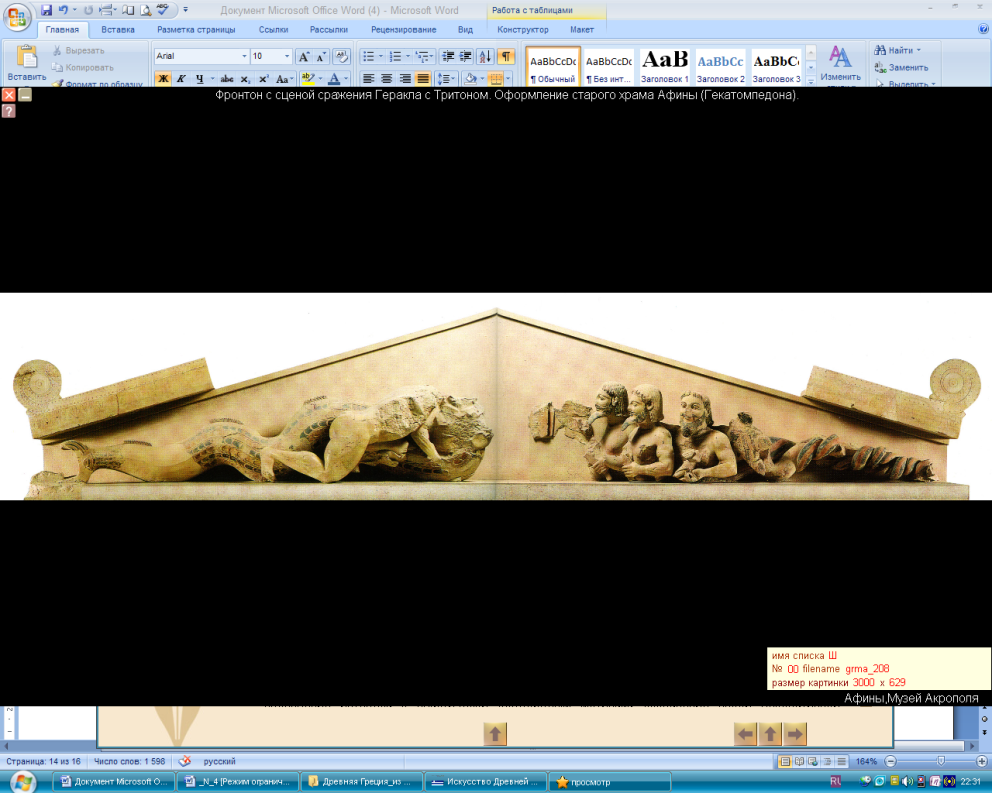Open the font size 10 dropdown
This screenshot has width=992, height=793.
tap(287, 56)
